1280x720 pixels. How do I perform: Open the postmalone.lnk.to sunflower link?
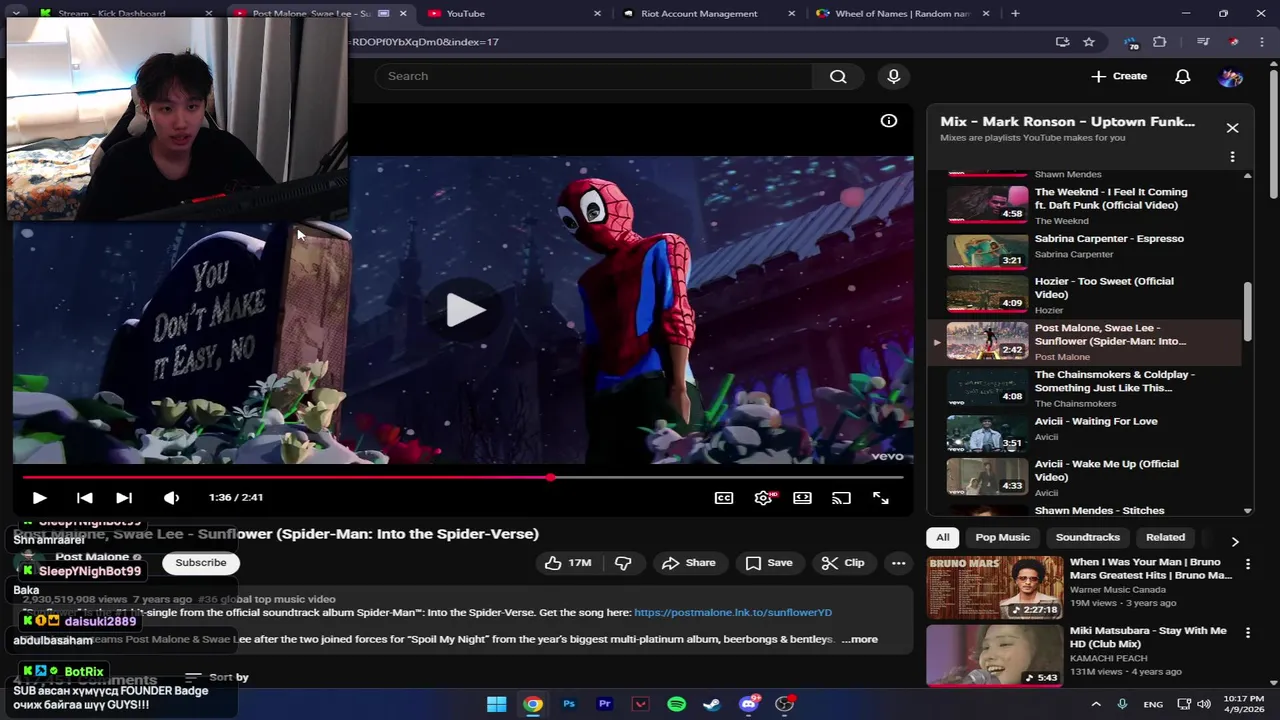pyautogui.click(x=733, y=612)
